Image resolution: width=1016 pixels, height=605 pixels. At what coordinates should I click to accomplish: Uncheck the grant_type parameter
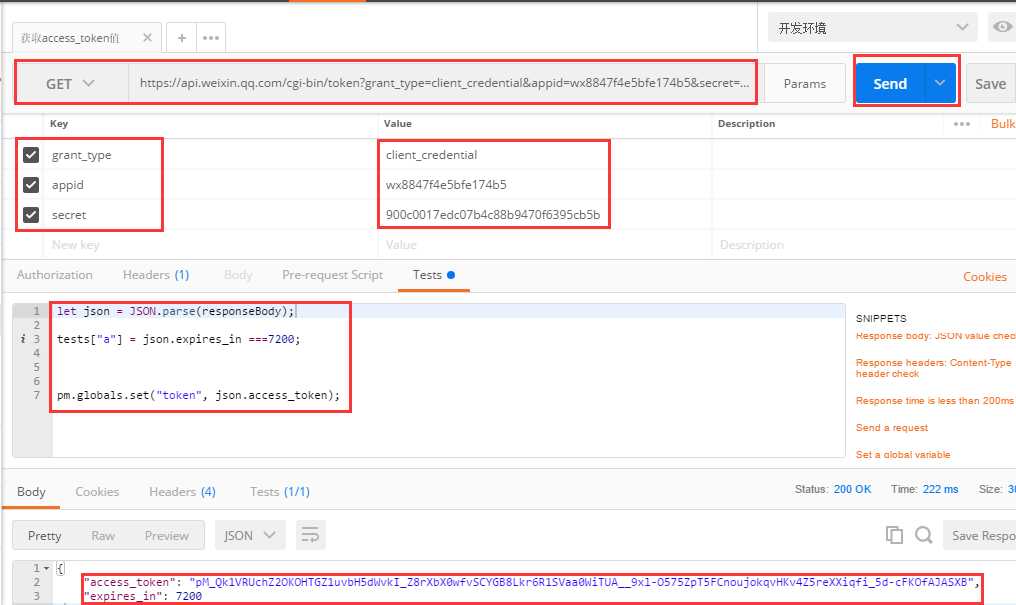tap(31, 155)
